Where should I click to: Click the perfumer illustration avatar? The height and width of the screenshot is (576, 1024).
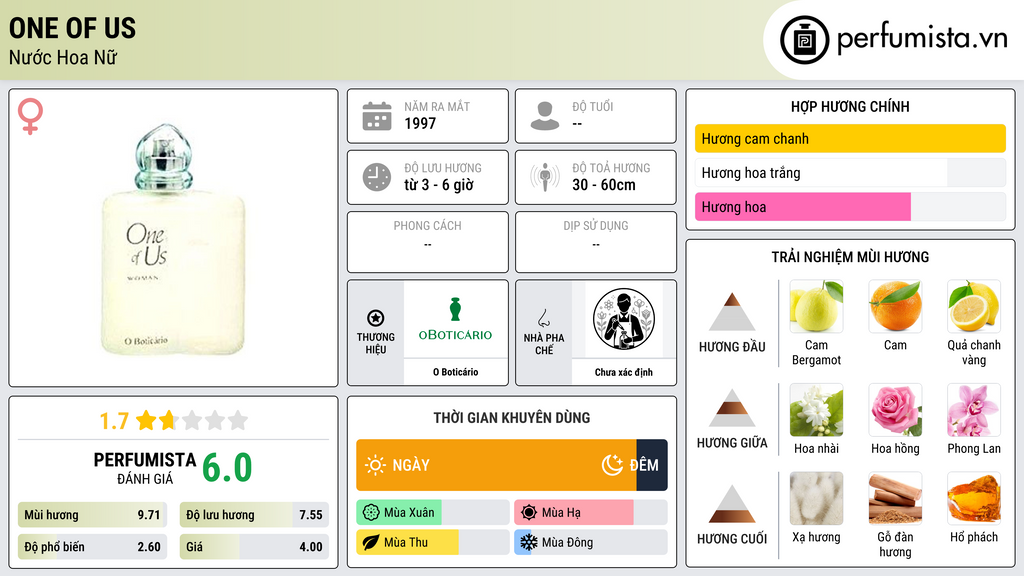(x=624, y=319)
